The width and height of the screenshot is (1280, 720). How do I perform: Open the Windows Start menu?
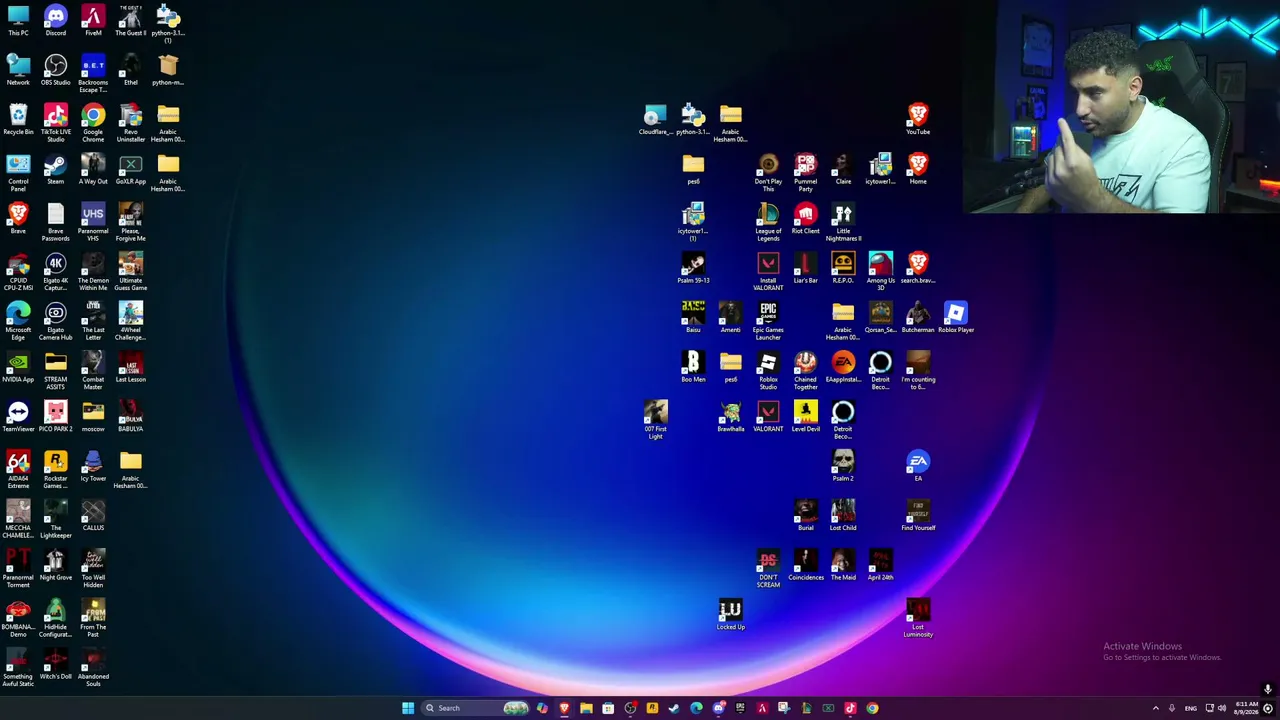coord(408,708)
